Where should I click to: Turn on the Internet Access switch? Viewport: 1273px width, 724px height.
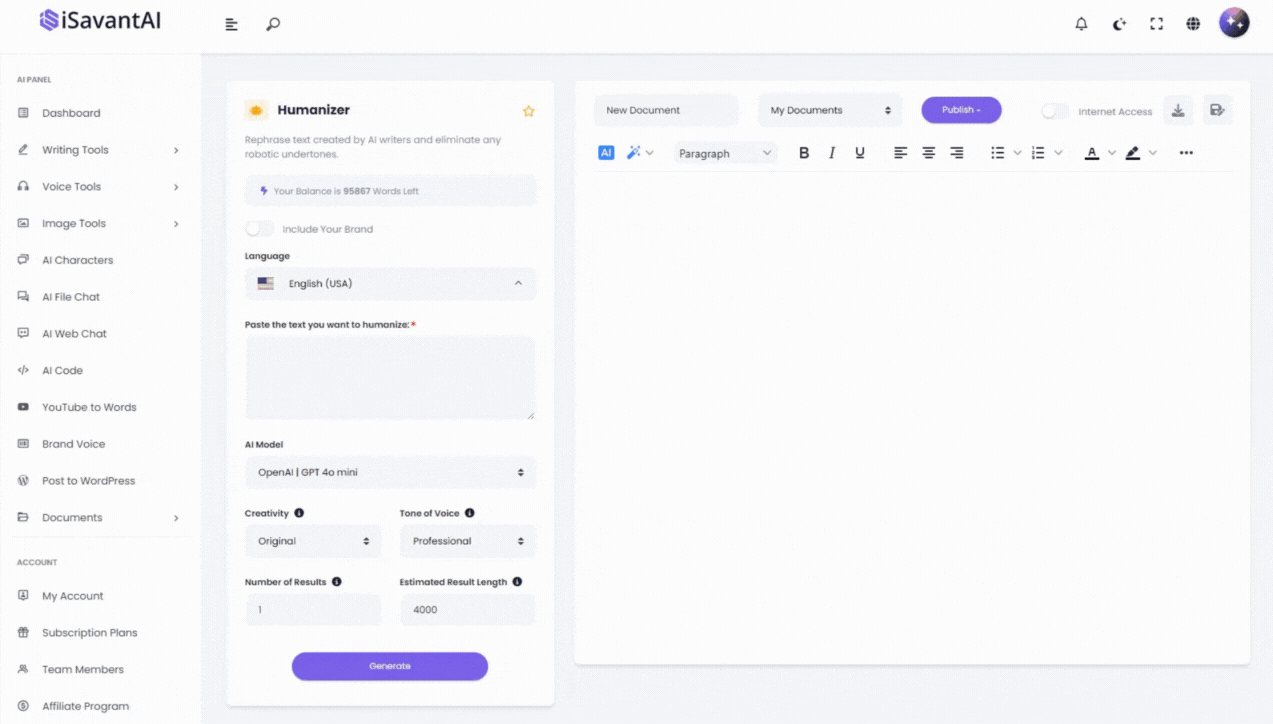pyautogui.click(x=1054, y=112)
